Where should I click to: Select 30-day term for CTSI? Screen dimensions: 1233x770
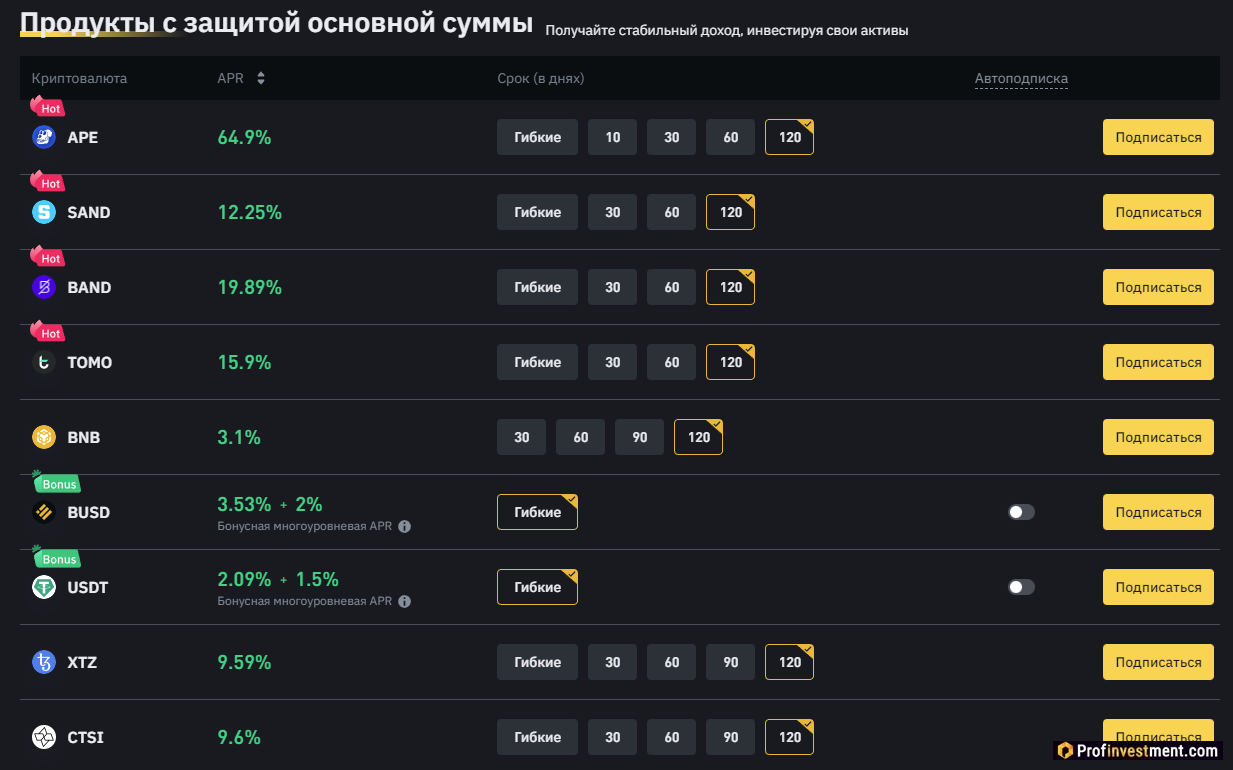[613, 737]
